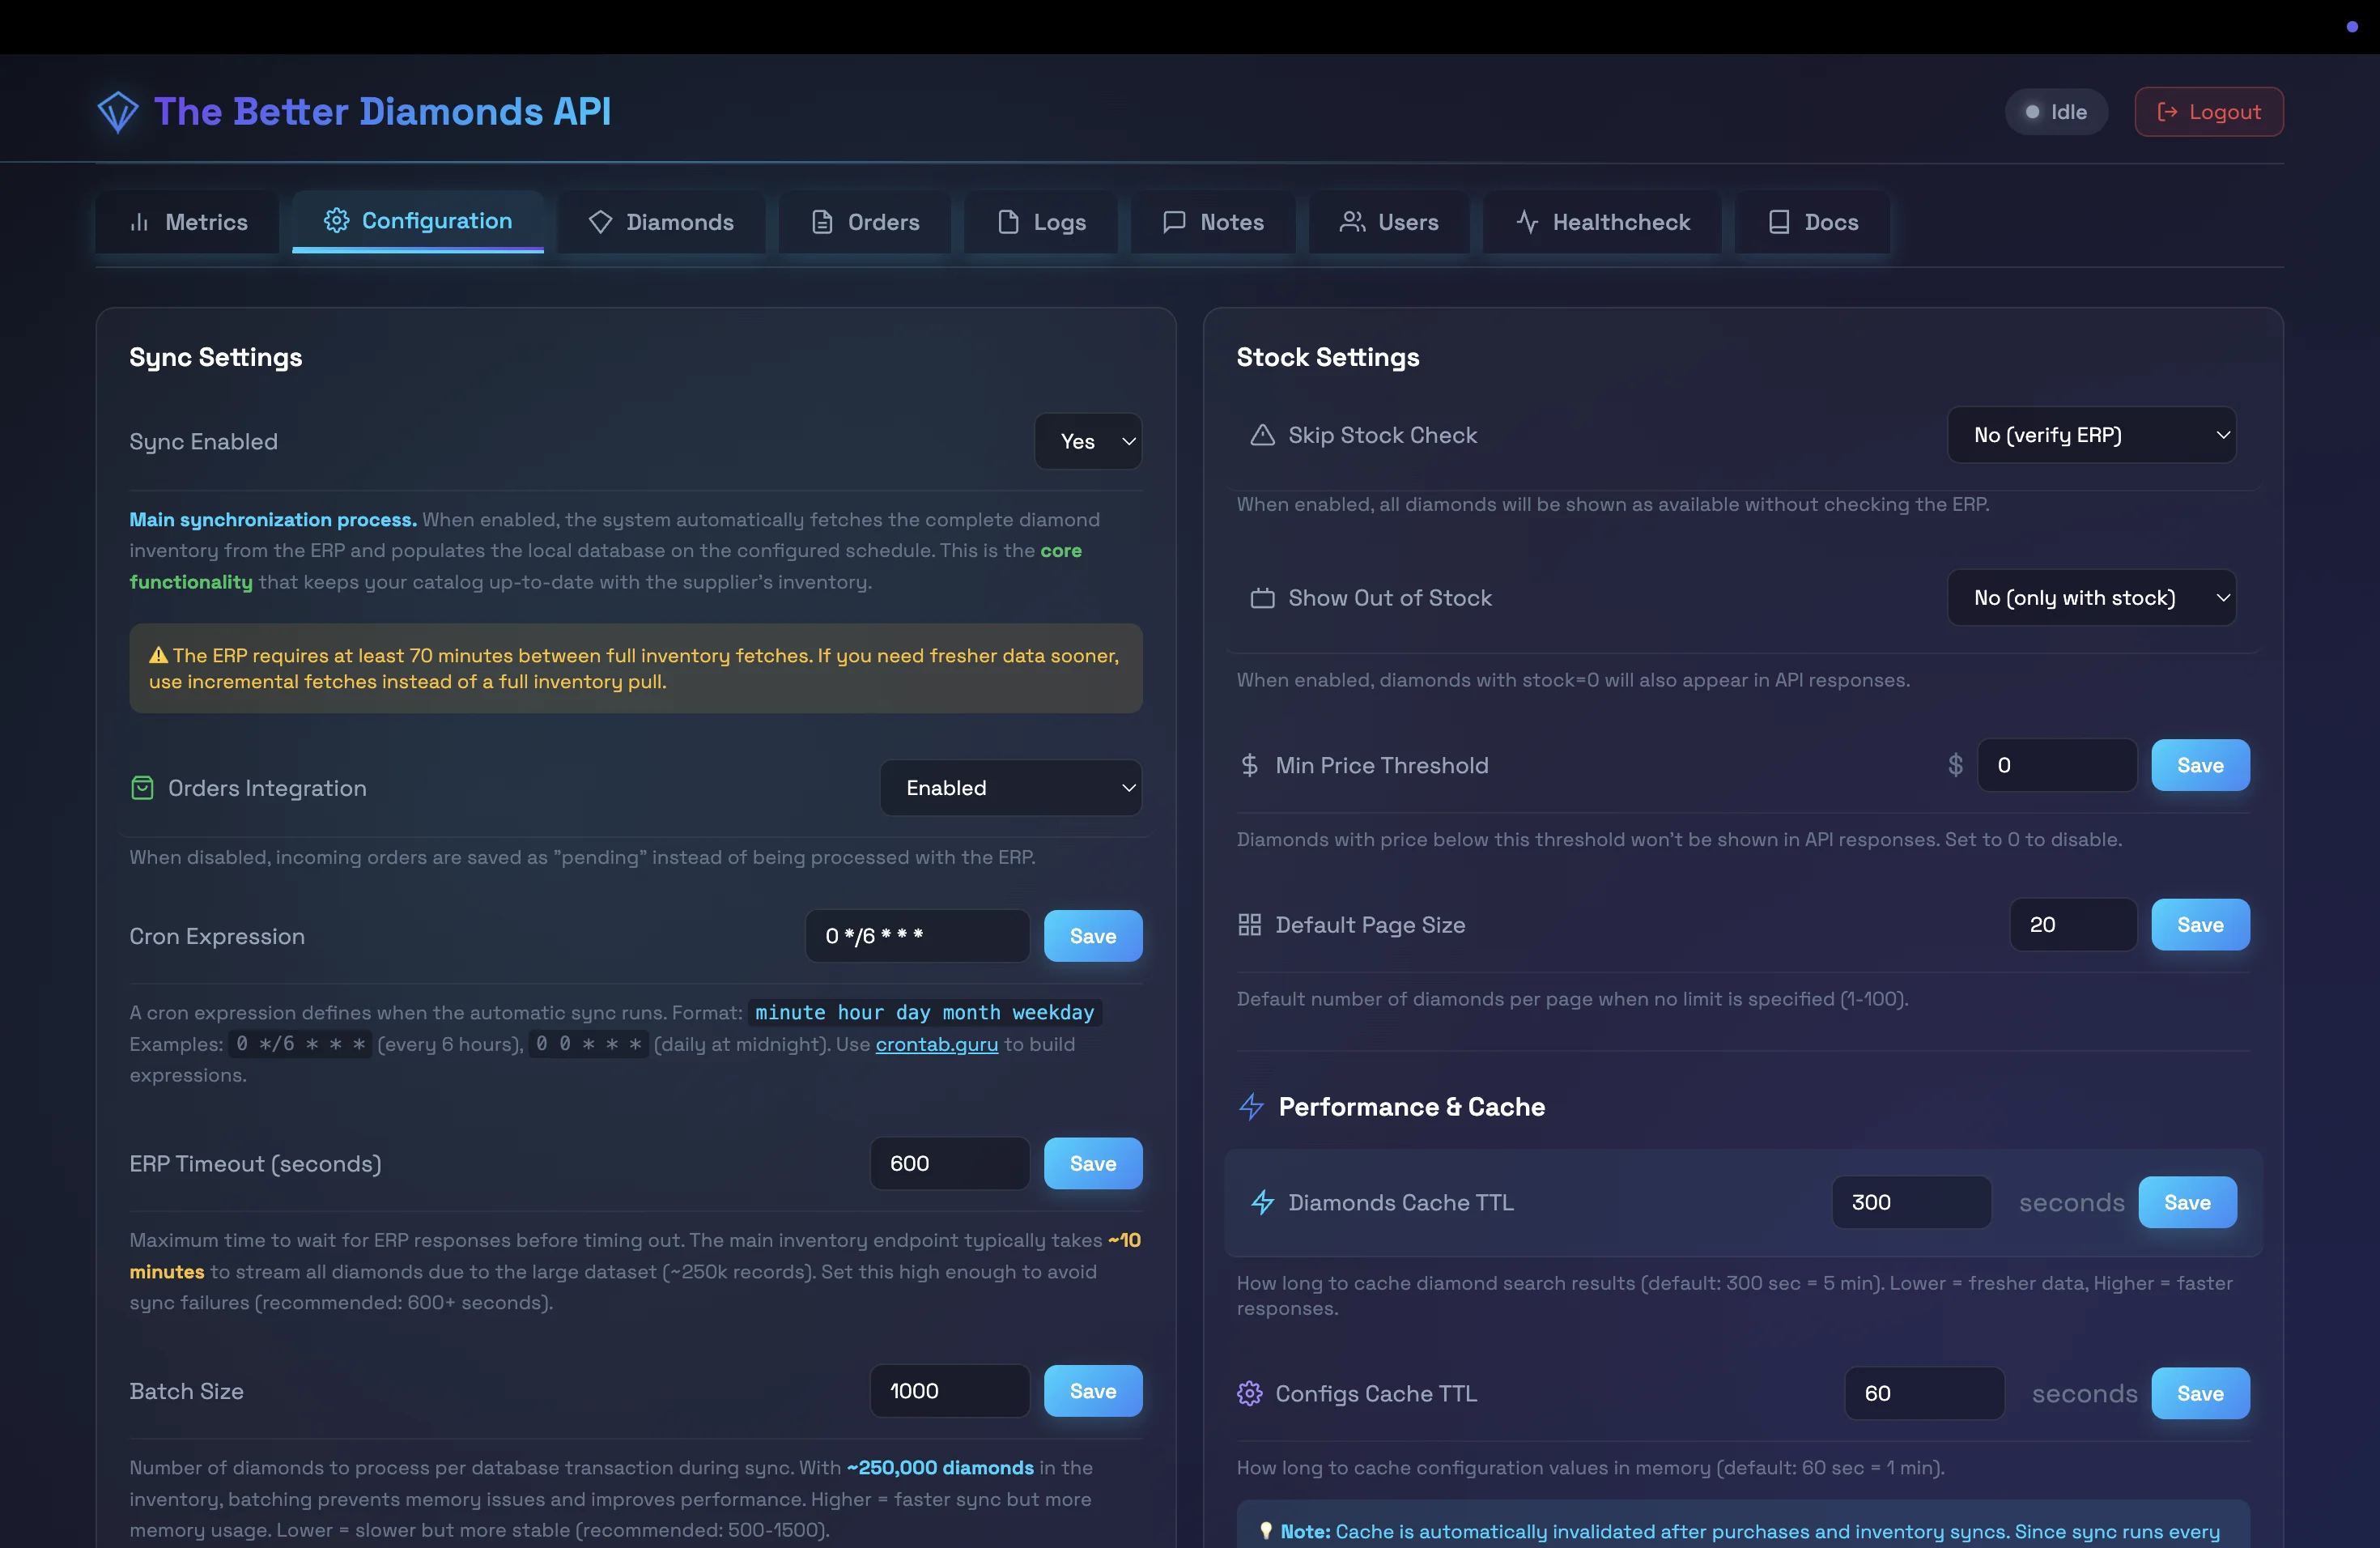This screenshot has height=1548, width=2380.
Task: Open the Healthcheck tab
Action: [x=1602, y=222]
